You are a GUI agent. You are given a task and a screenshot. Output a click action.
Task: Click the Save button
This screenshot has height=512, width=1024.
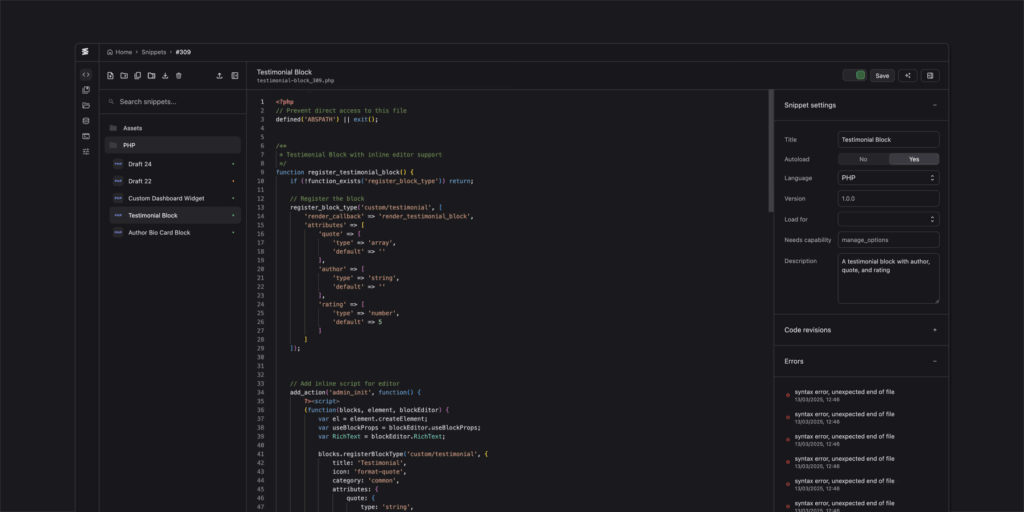point(882,75)
